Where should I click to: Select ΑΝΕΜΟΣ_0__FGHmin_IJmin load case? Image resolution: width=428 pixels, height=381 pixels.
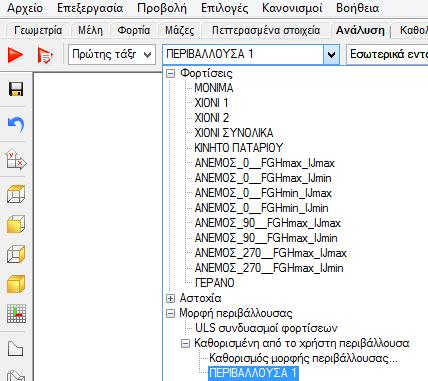tap(261, 208)
